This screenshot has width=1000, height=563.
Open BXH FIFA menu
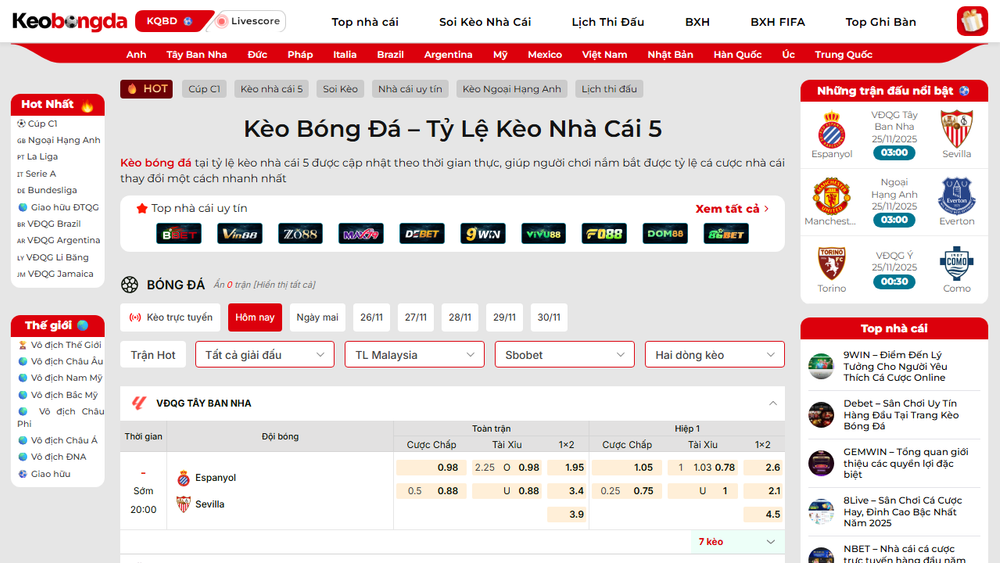[777, 22]
